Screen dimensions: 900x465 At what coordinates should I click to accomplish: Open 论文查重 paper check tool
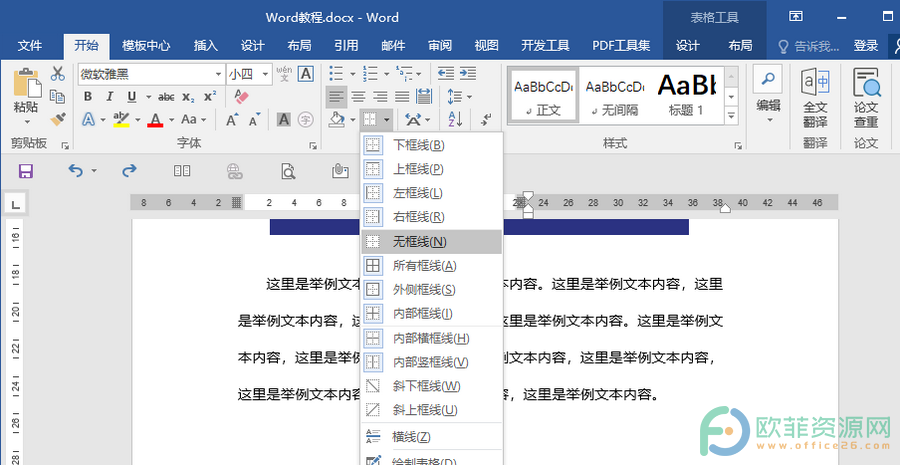click(x=866, y=98)
